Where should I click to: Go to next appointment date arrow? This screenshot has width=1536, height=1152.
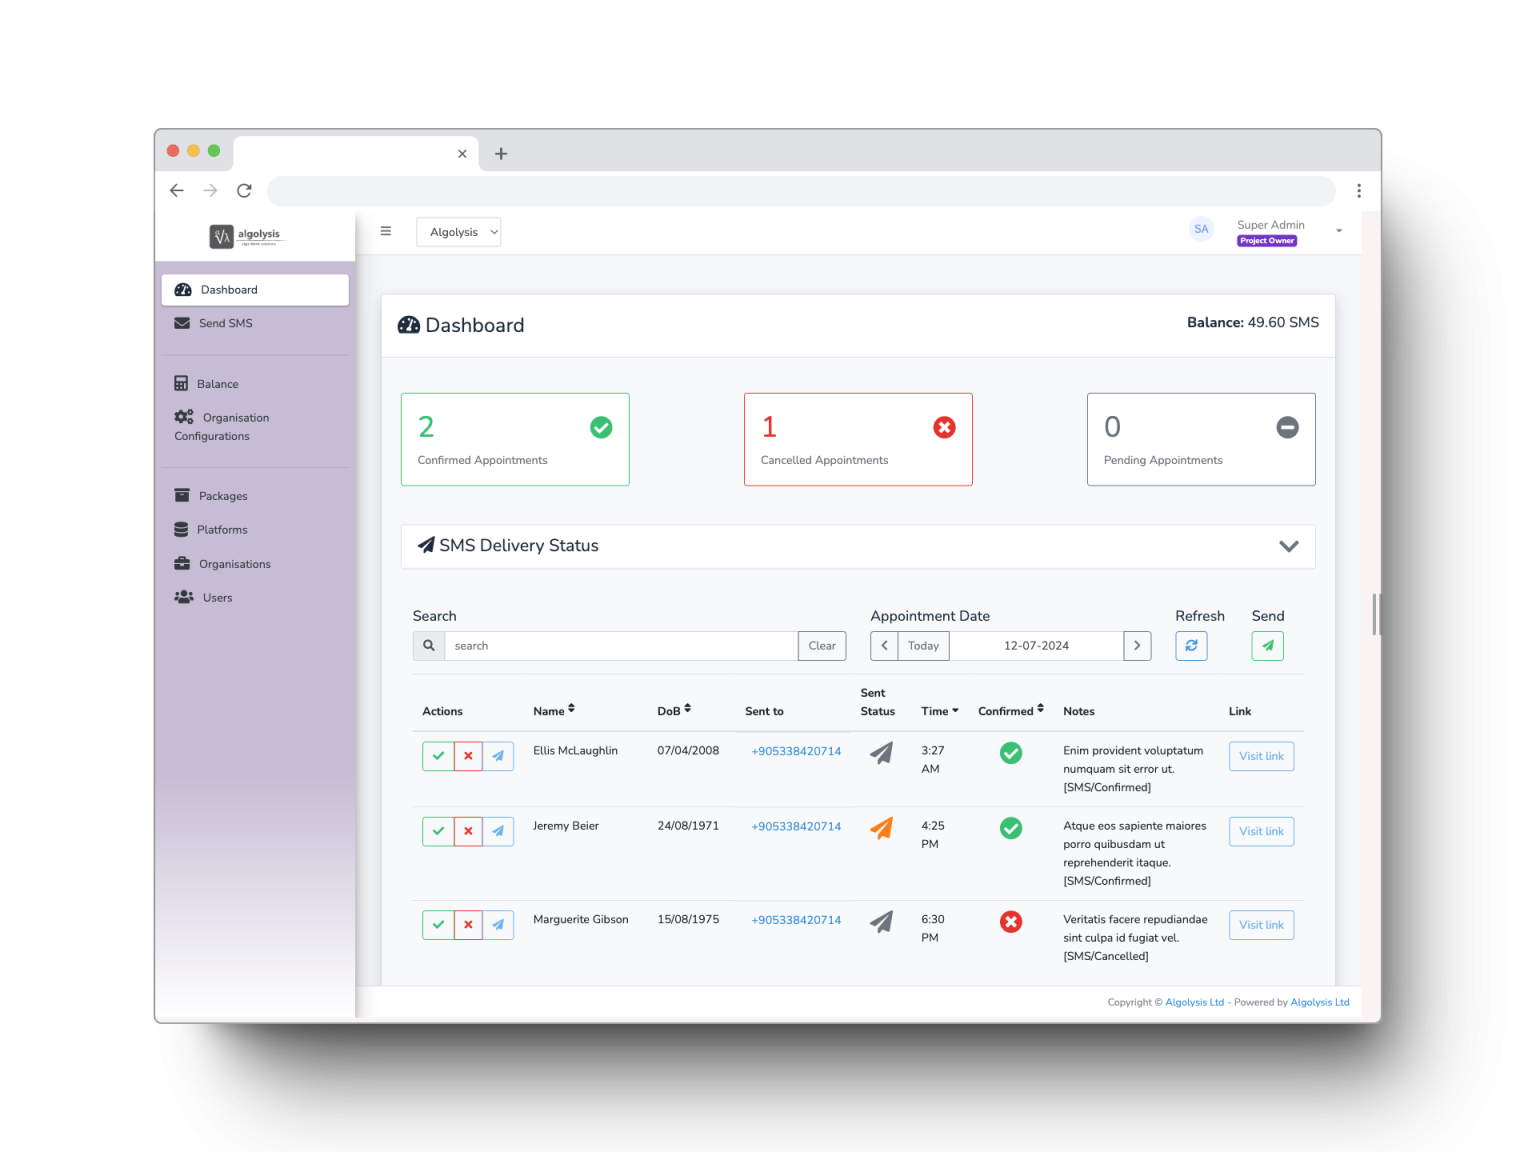pyautogui.click(x=1137, y=646)
